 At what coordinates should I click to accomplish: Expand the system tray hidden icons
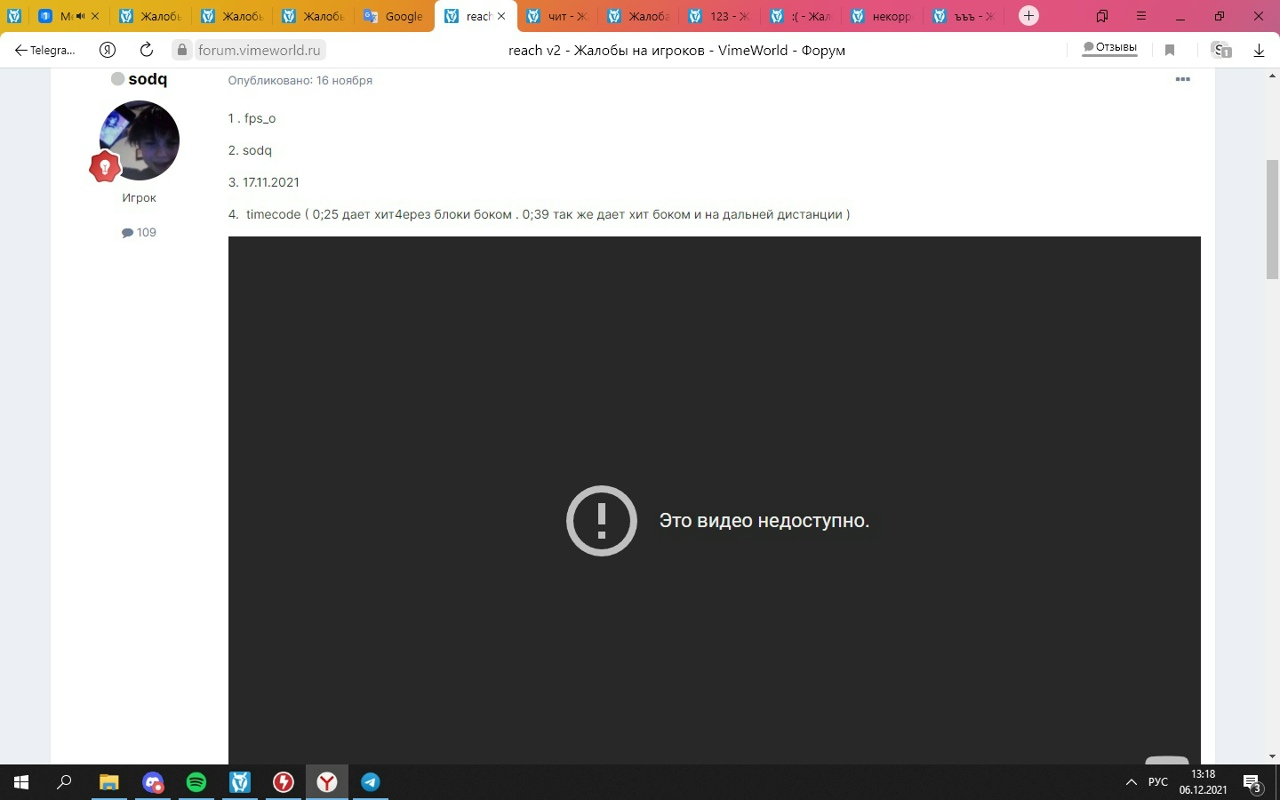1131,782
